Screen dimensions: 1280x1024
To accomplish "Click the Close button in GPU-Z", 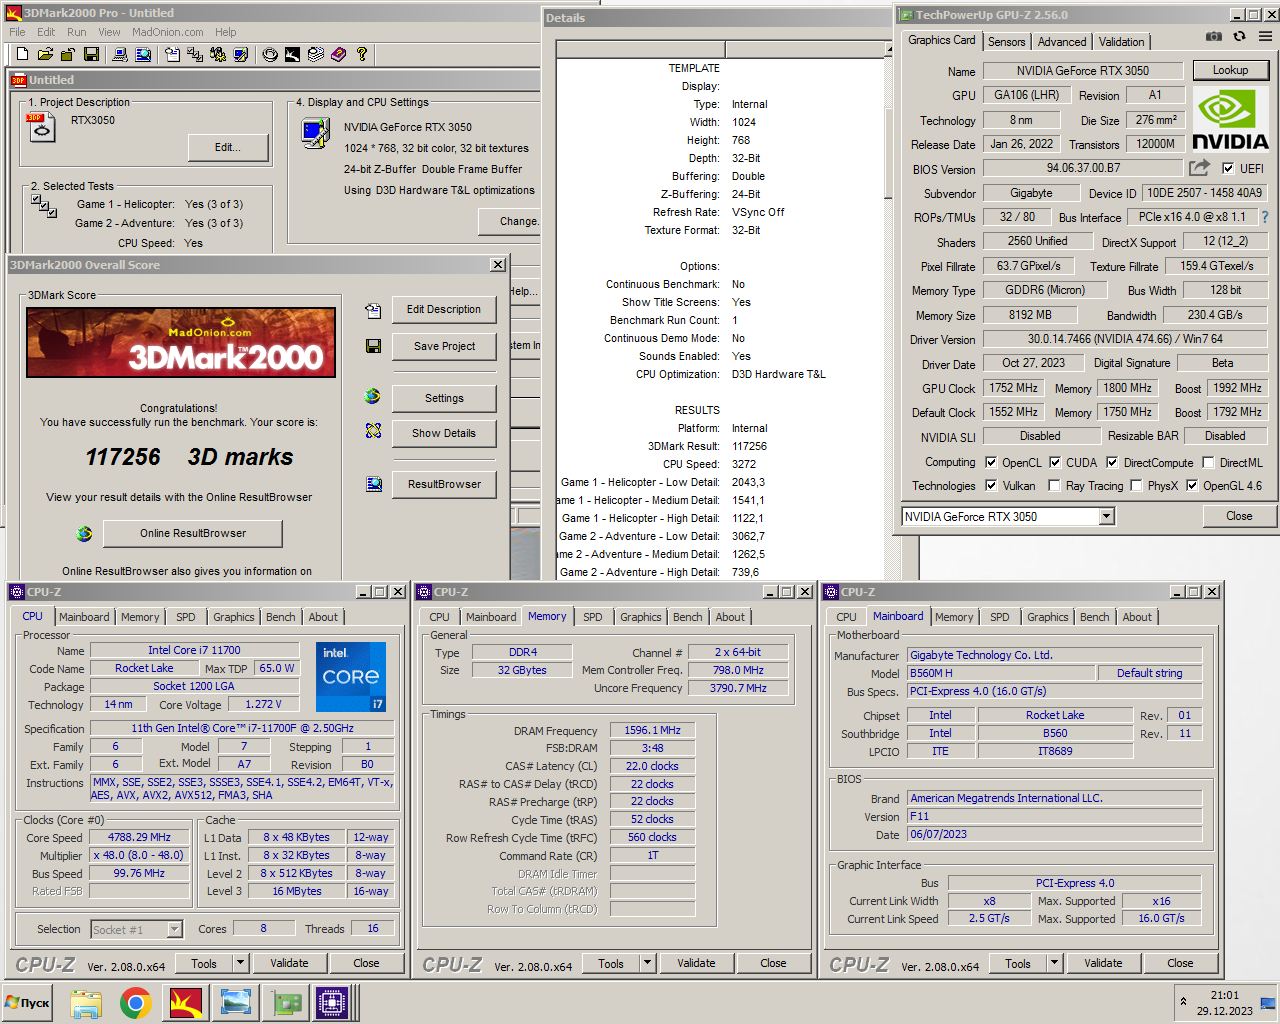I will coord(1239,516).
